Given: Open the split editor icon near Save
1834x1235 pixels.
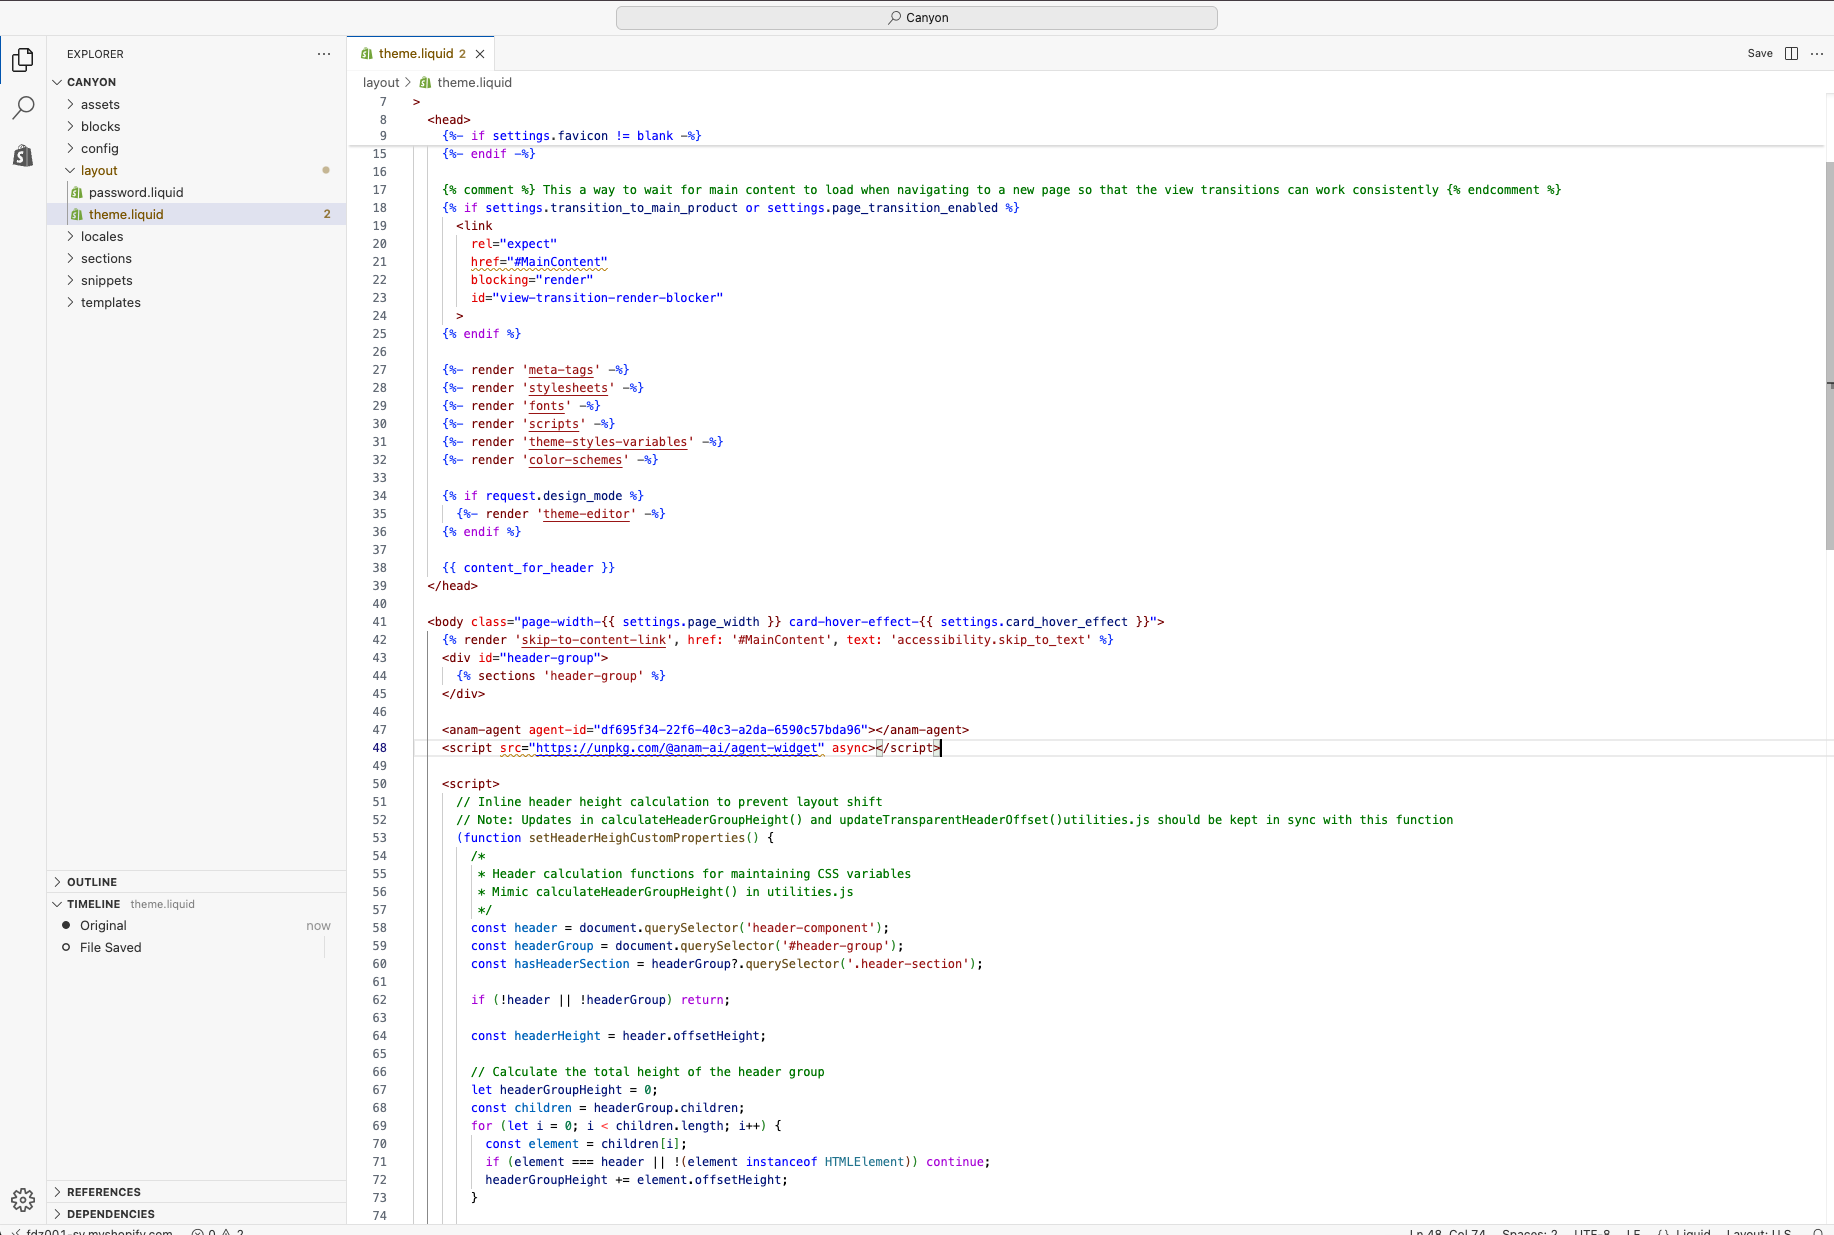Looking at the screenshot, I should 1790,53.
